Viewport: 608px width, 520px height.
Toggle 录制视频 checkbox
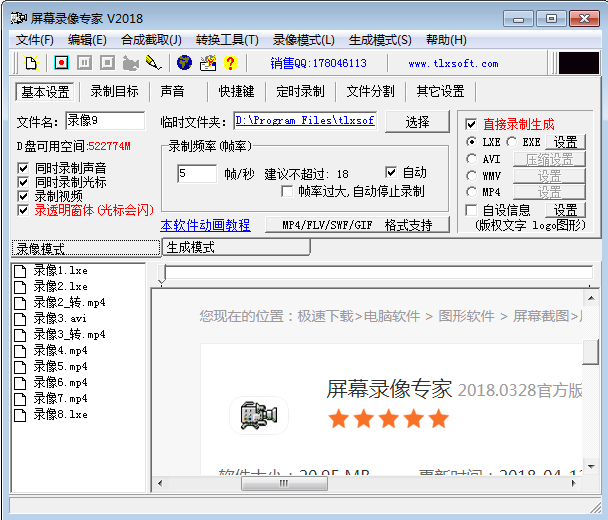click(23, 196)
